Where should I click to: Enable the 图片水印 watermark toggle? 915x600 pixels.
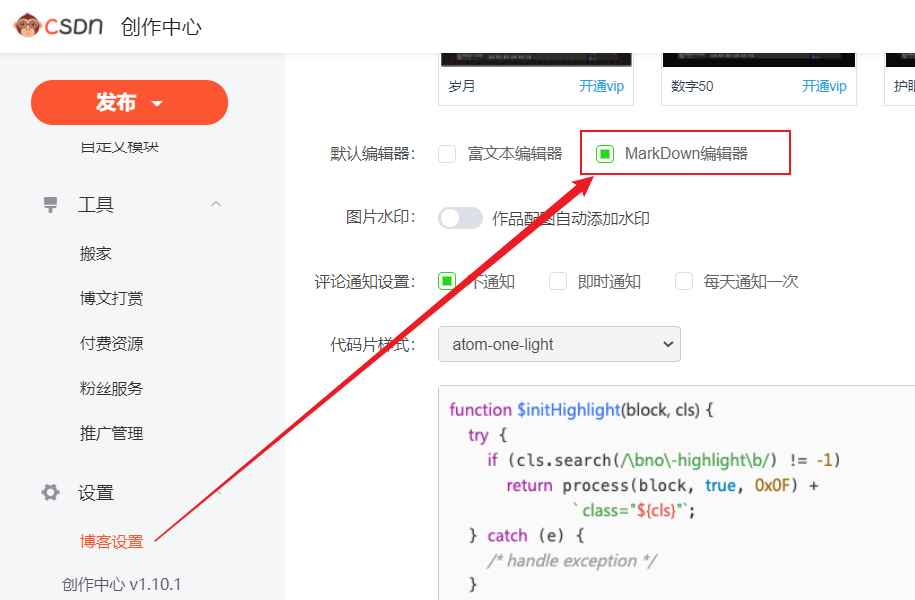pyautogui.click(x=460, y=217)
